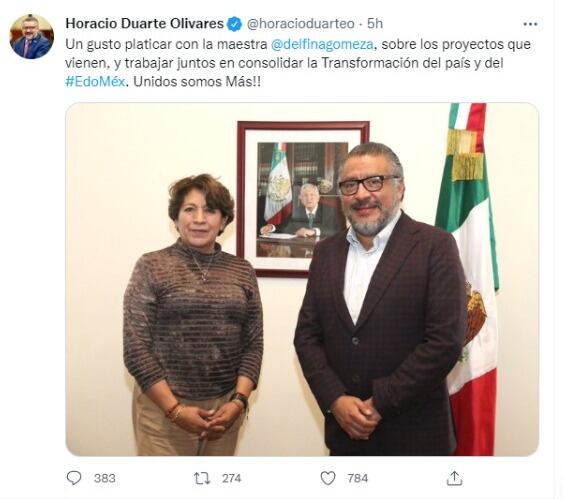The image size is (563, 499).
Task: Click the framed portrait in the photo
Action: coord(303,199)
